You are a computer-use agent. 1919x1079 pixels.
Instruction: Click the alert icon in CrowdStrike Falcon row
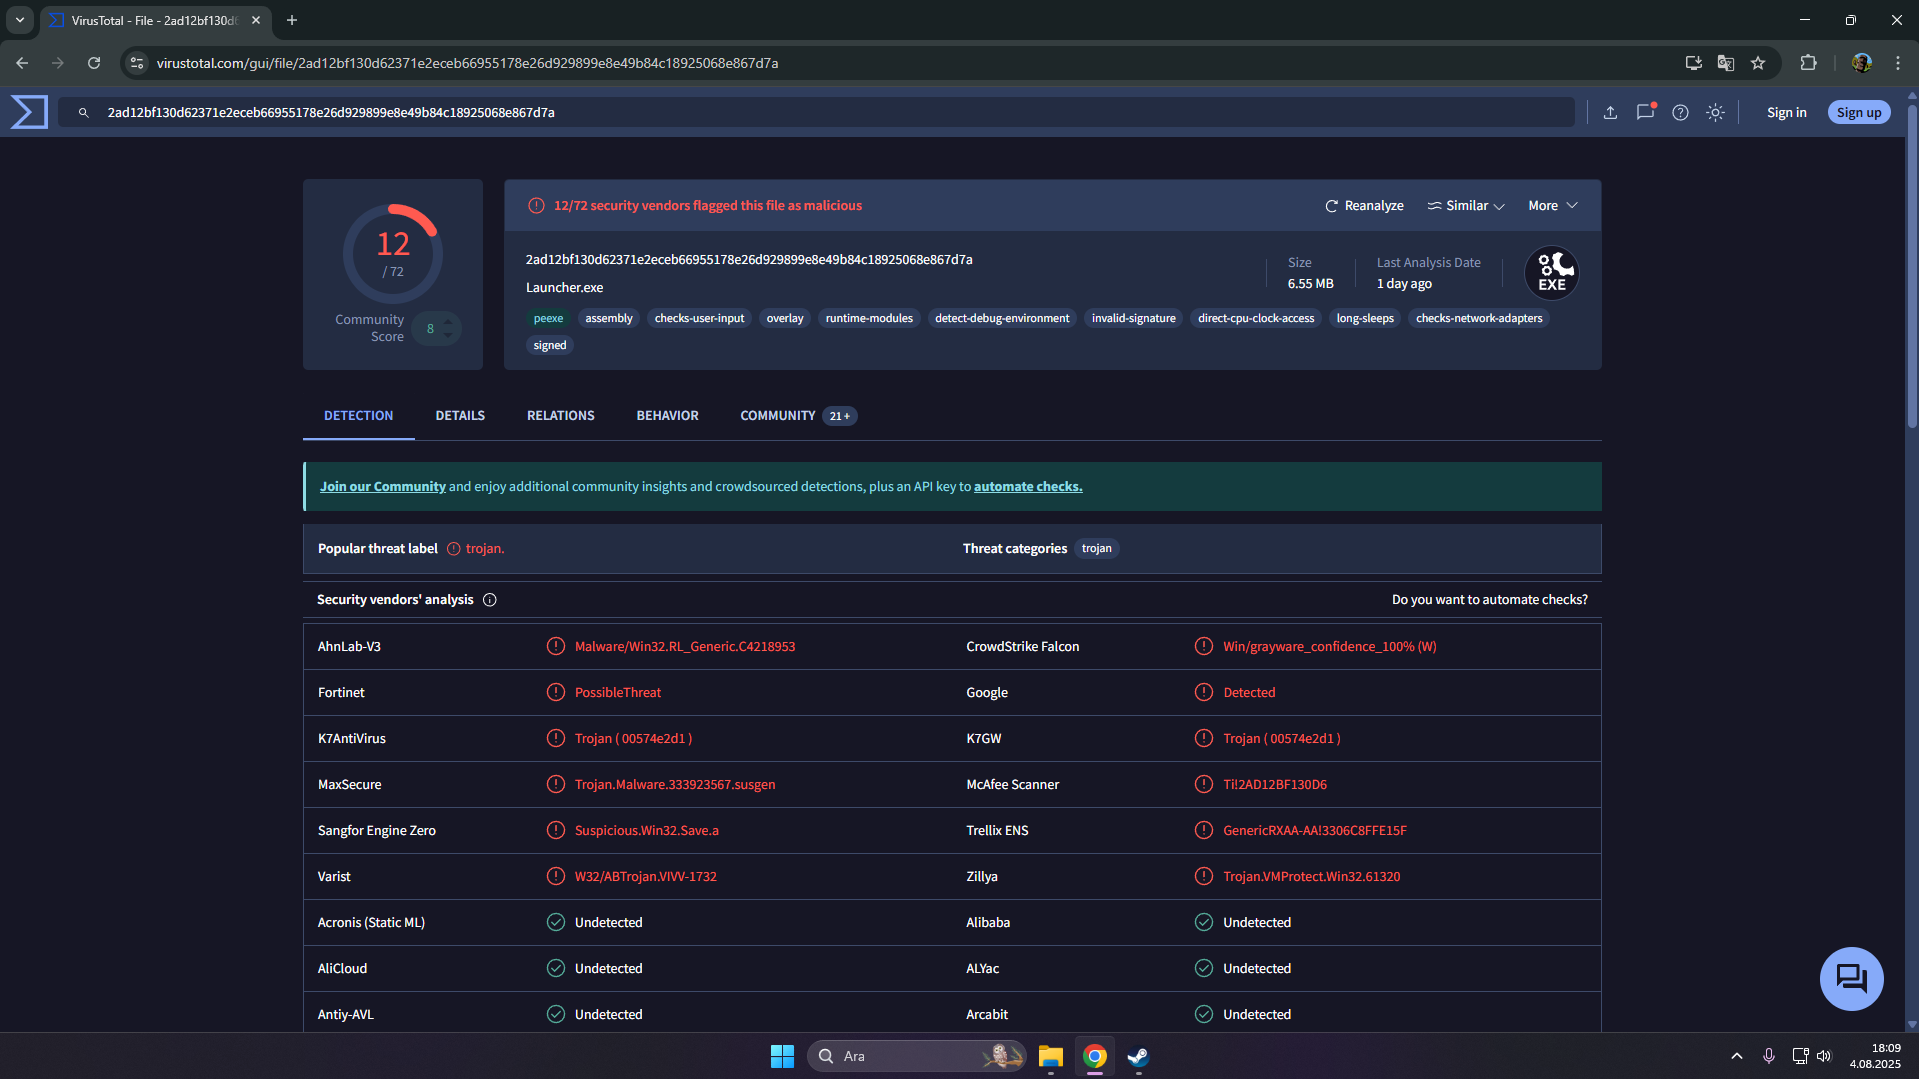point(1204,647)
